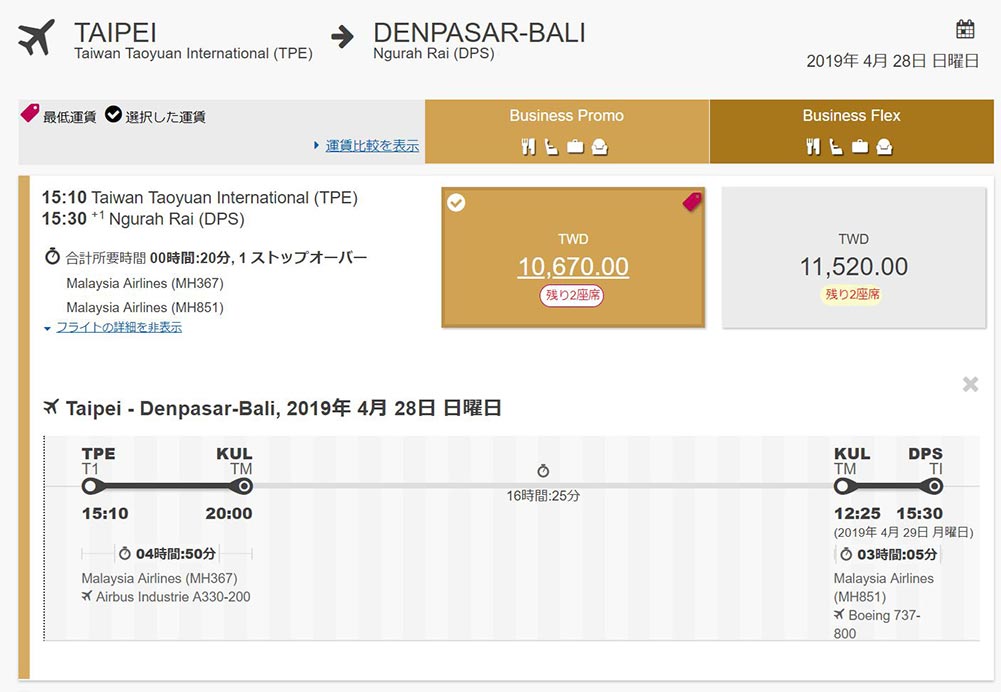The image size is (1001, 692).
Task: Click the KUL arrival marker at 20:00
Action: [244, 487]
